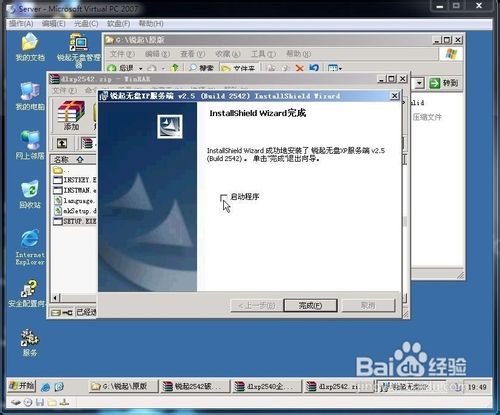Screen dimensions: 500x415
Task: Minimize the Explorer window
Action: 437,40
